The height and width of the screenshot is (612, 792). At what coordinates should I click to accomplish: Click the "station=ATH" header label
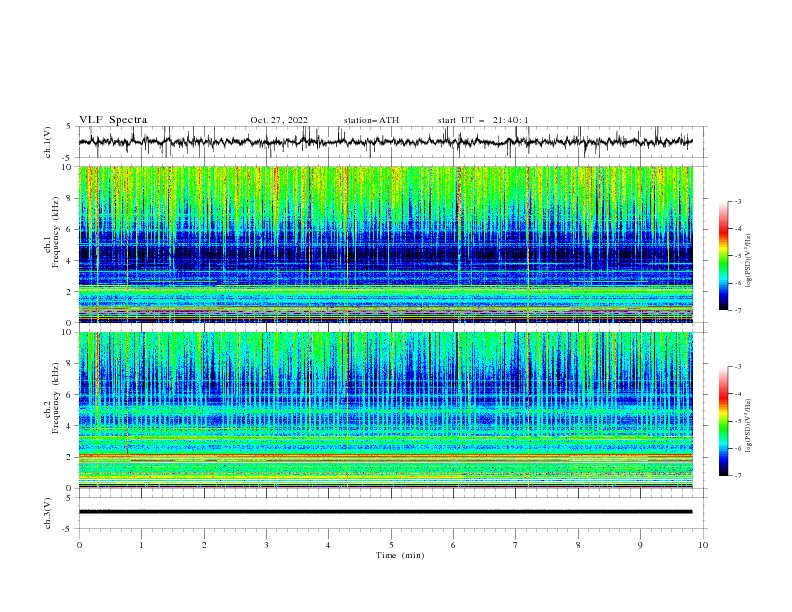(x=371, y=120)
